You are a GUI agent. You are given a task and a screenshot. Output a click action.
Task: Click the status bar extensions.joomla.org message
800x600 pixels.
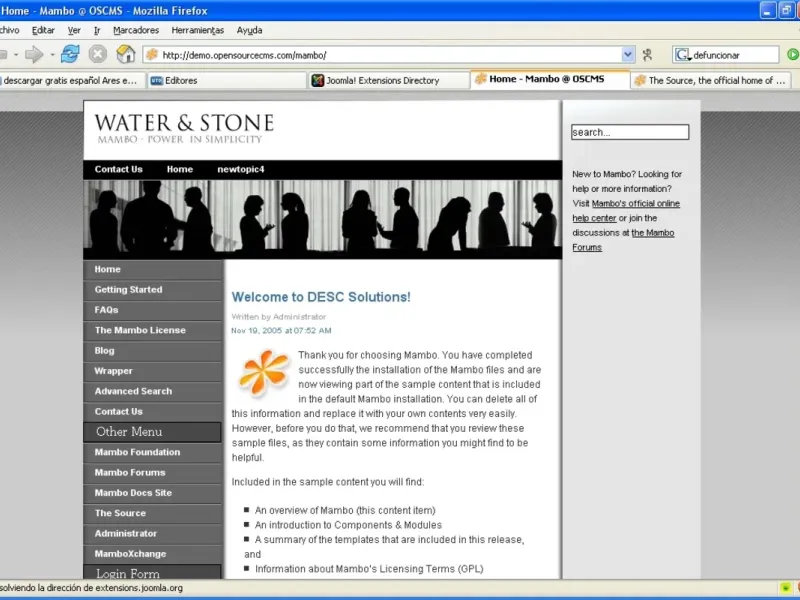pos(92,588)
